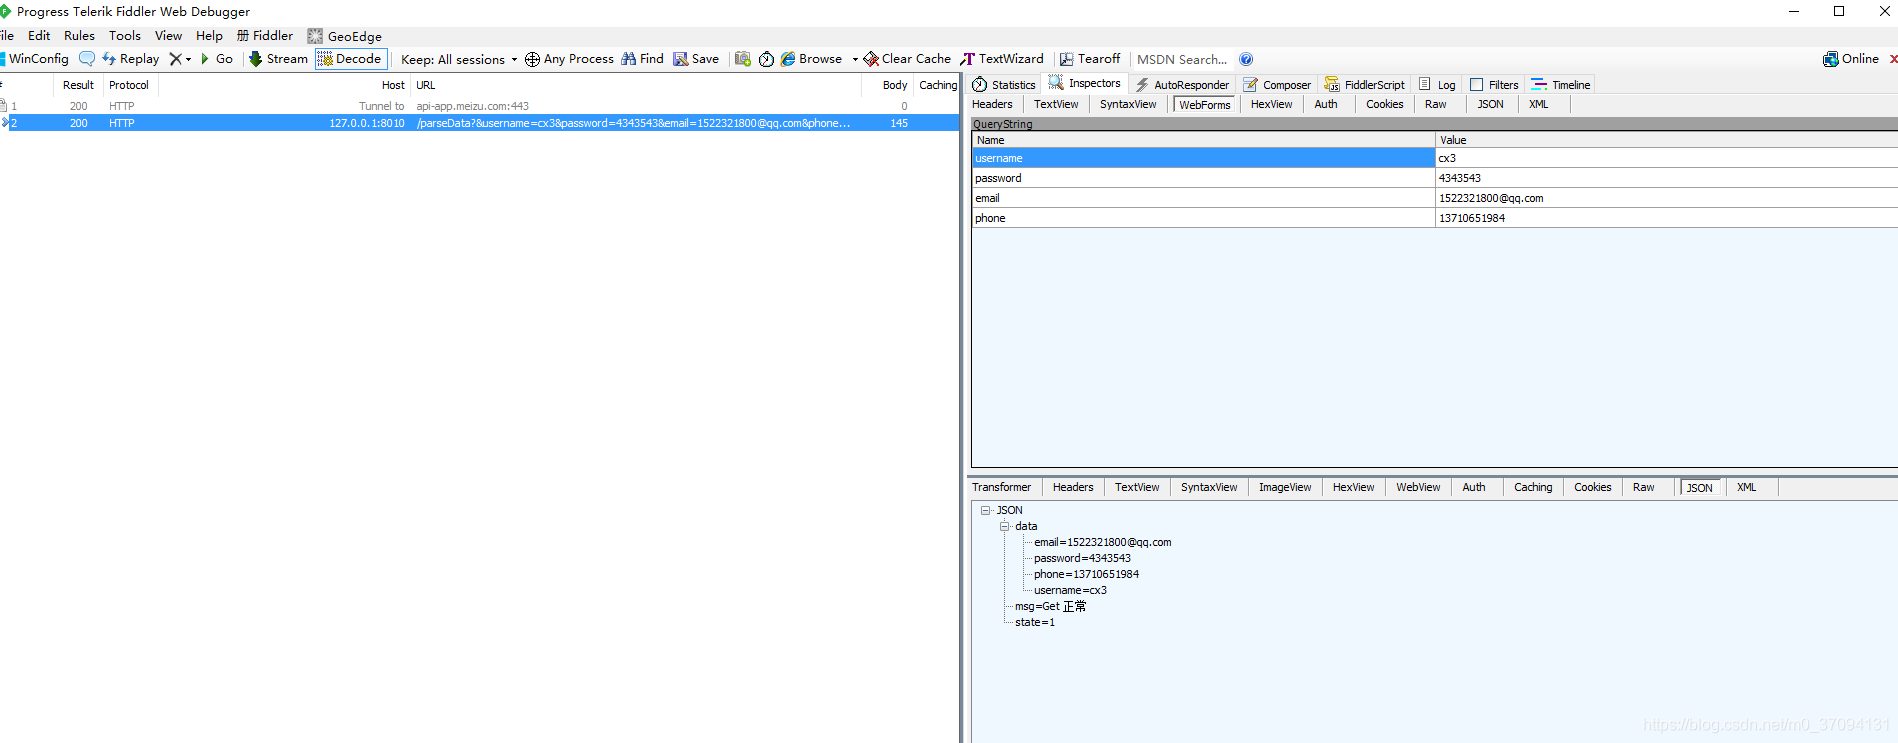Open the Edit menu
1898x743 pixels.
click(x=39, y=35)
